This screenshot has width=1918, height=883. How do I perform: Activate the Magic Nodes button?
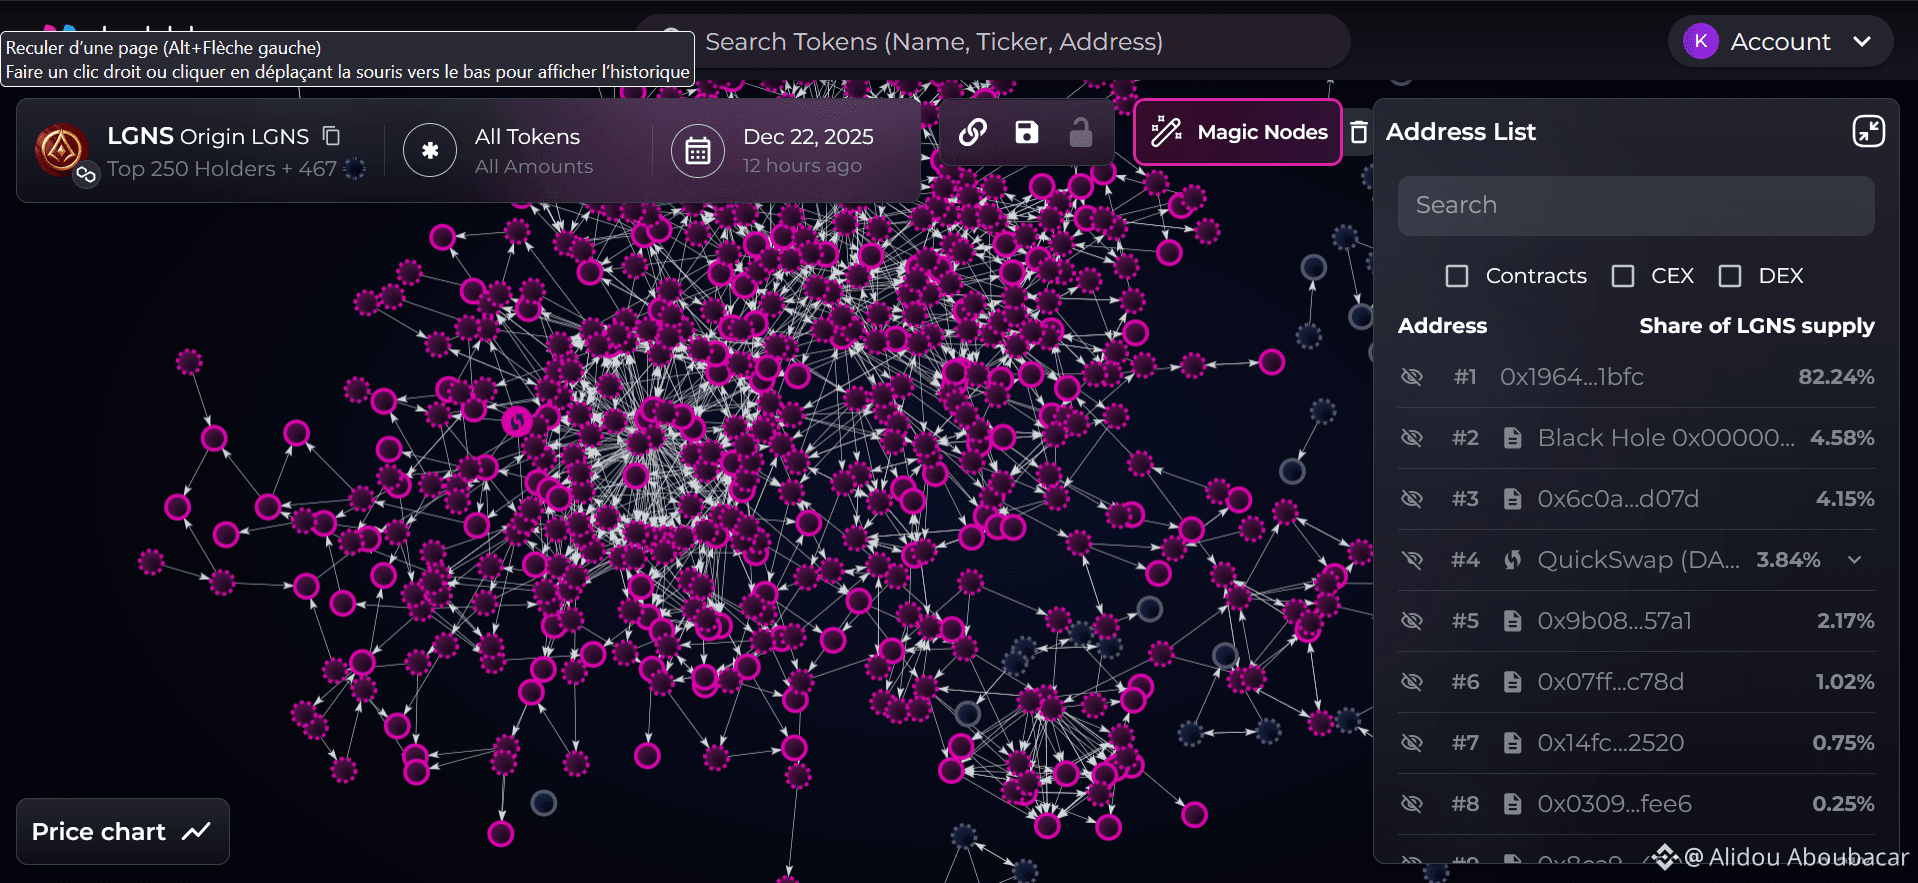pyautogui.click(x=1238, y=132)
